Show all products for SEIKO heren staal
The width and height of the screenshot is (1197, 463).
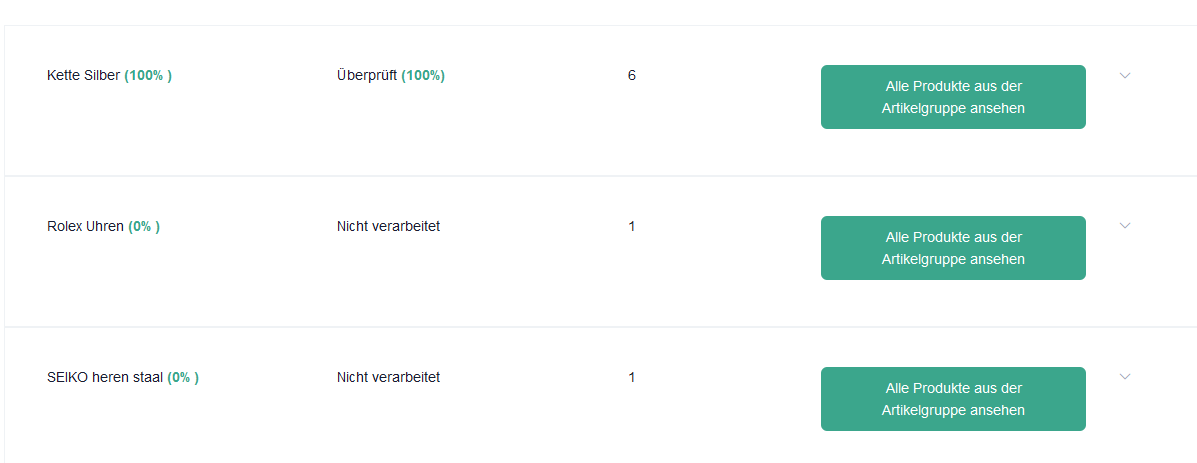tap(953, 399)
